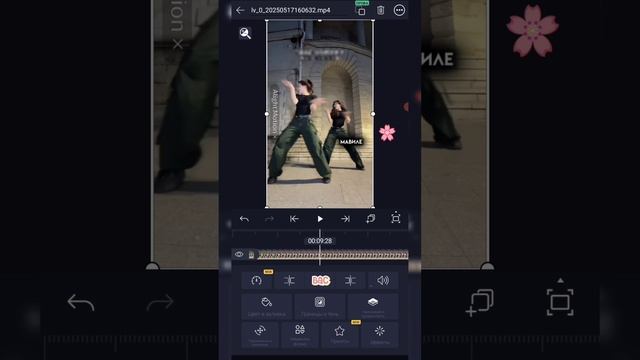The height and width of the screenshot is (360, 640).
Task: Open the speed gauge tool
Action: 257,280
